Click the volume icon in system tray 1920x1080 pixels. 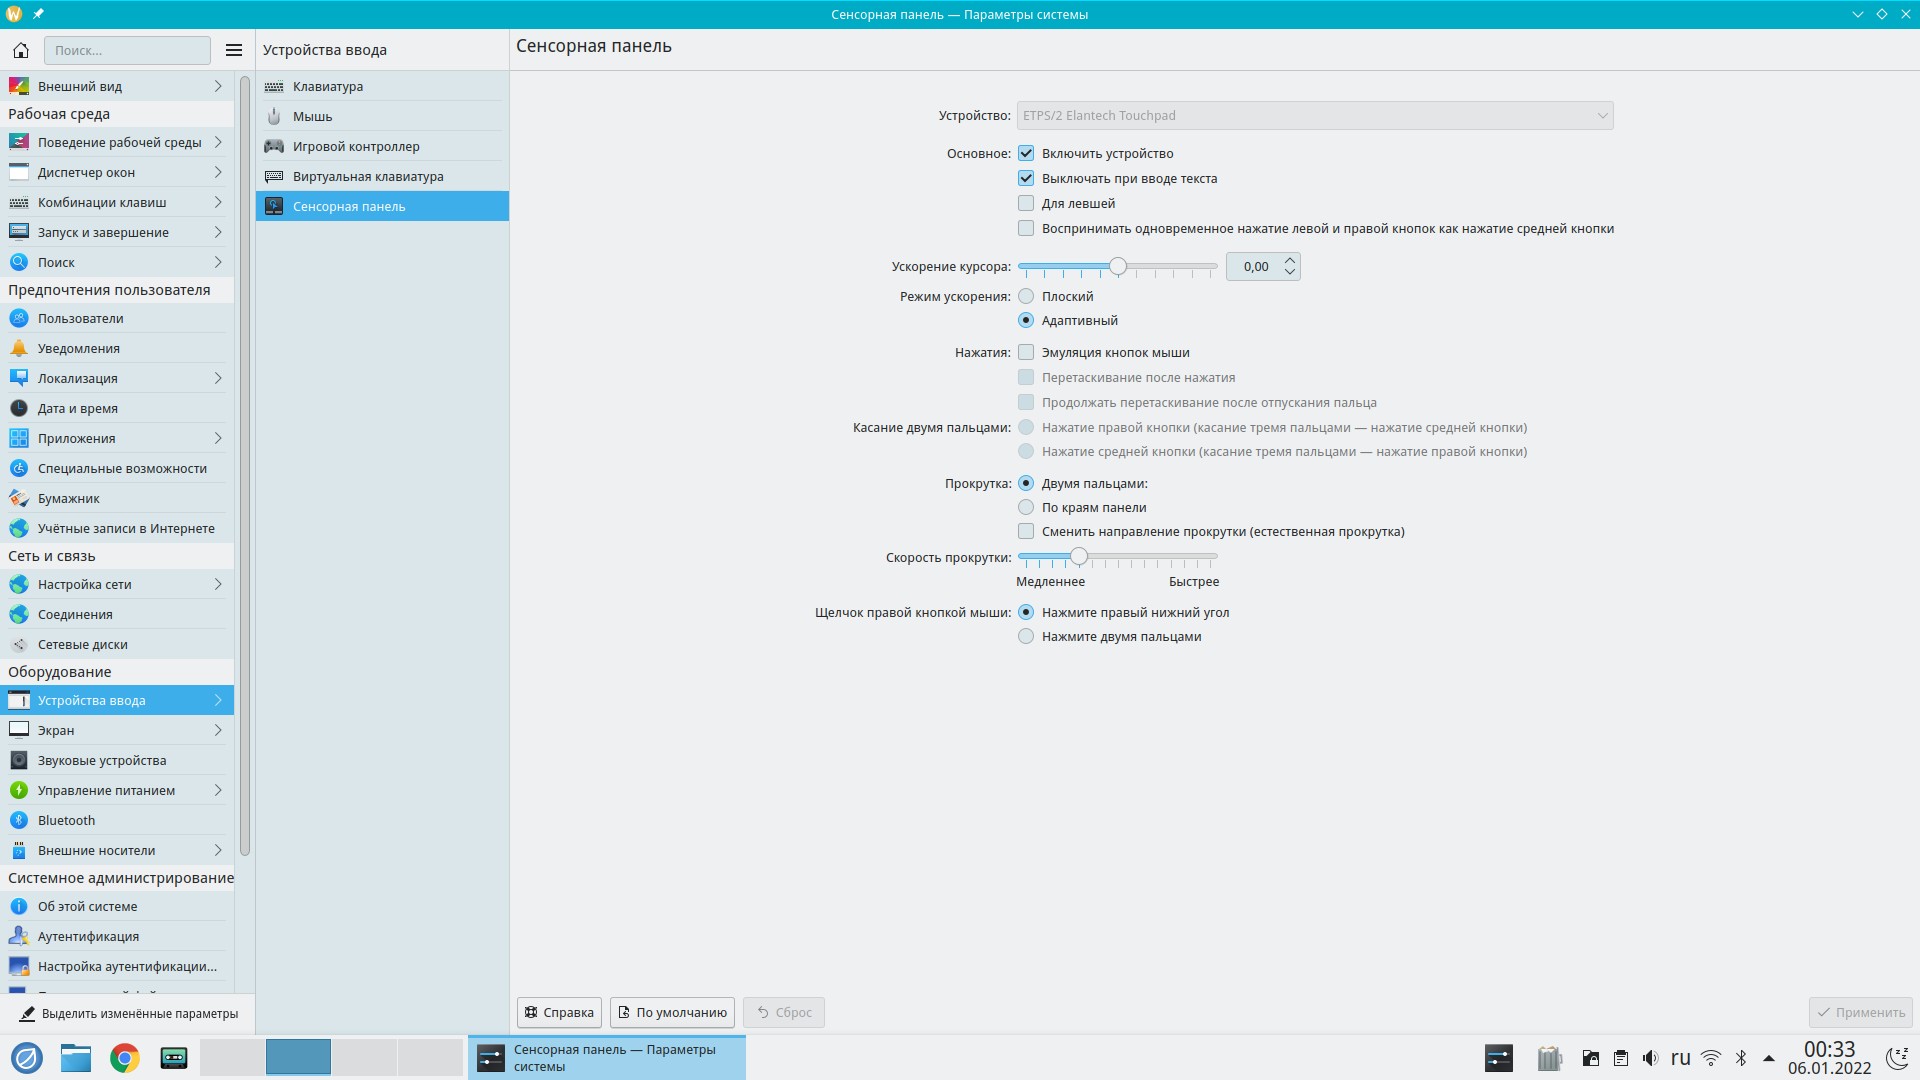pos(1650,1058)
